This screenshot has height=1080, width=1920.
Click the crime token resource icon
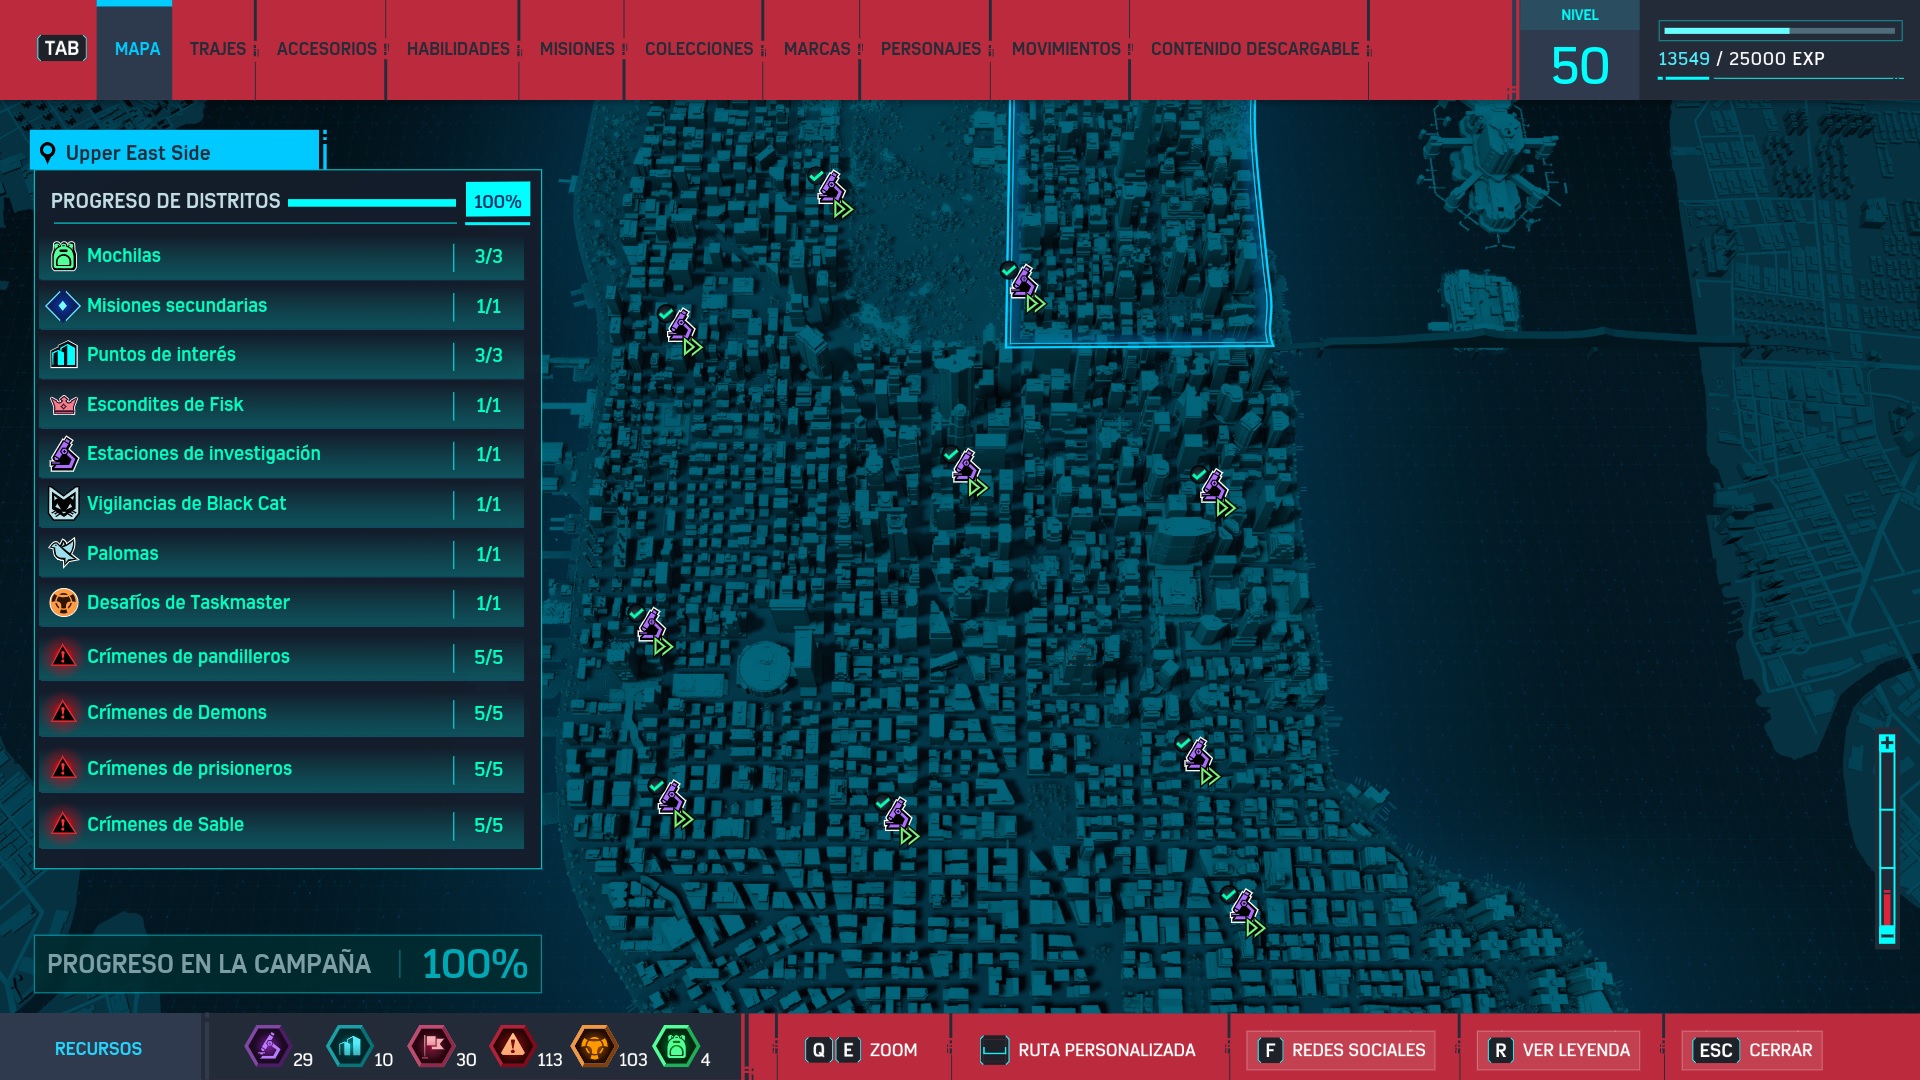tap(512, 1047)
